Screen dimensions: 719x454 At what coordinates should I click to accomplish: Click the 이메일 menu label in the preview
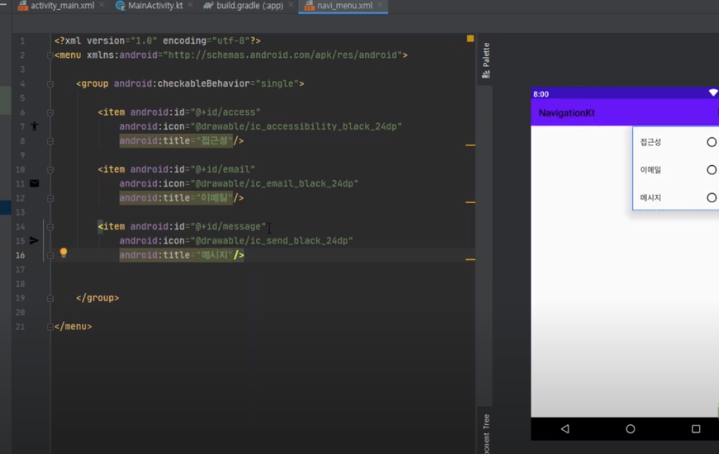click(650, 170)
